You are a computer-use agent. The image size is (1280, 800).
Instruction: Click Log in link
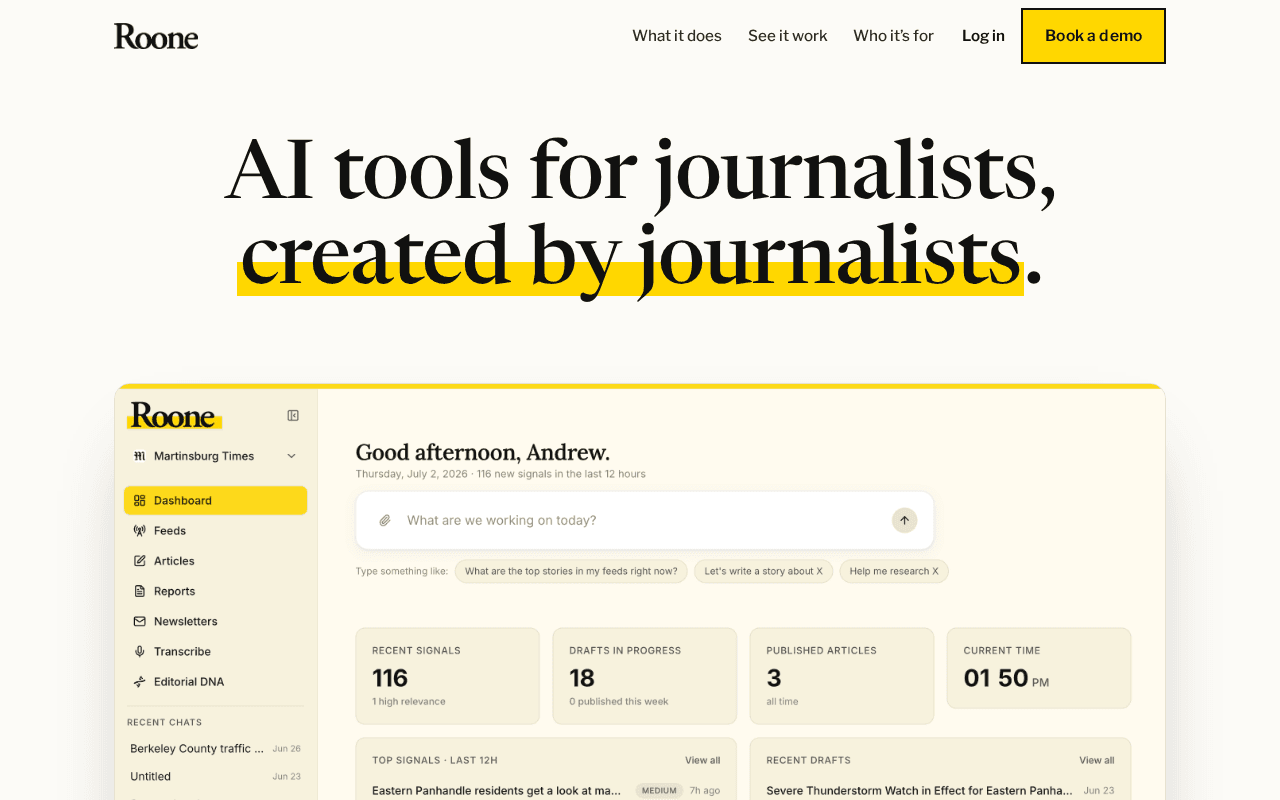(x=983, y=36)
